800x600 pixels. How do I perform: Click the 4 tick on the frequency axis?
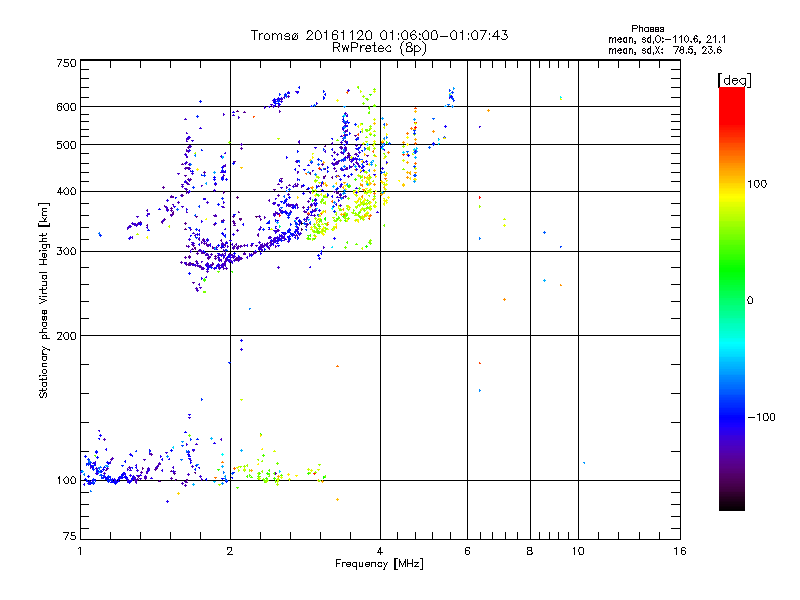pos(380,551)
